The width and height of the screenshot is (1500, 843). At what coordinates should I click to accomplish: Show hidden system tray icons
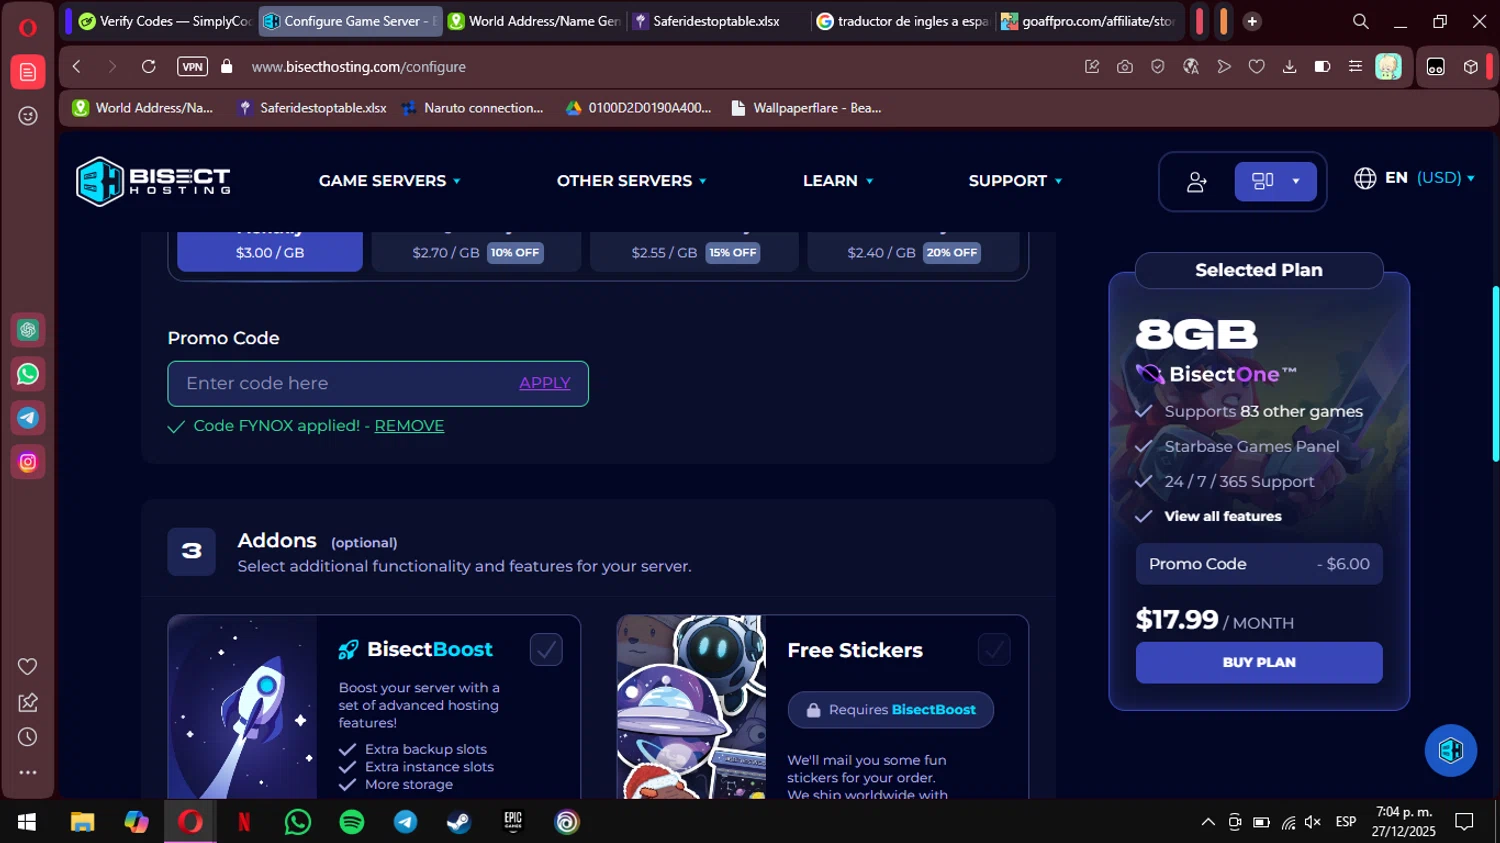pyautogui.click(x=1208, y=822)
